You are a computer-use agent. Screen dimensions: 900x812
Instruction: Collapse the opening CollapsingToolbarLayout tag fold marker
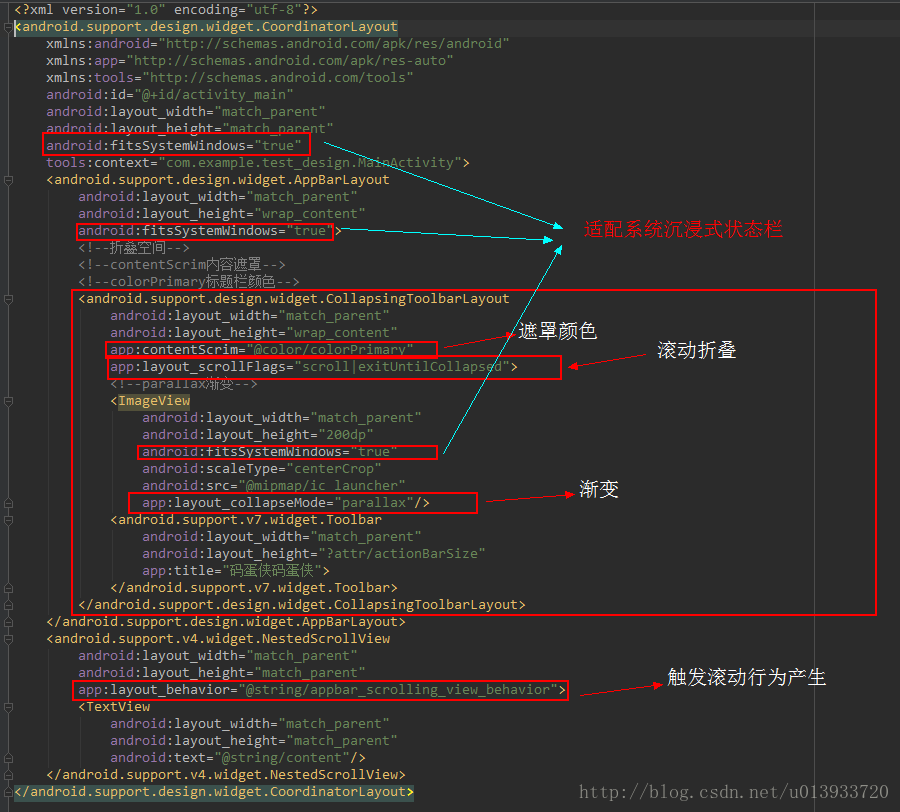click(8, 299)
